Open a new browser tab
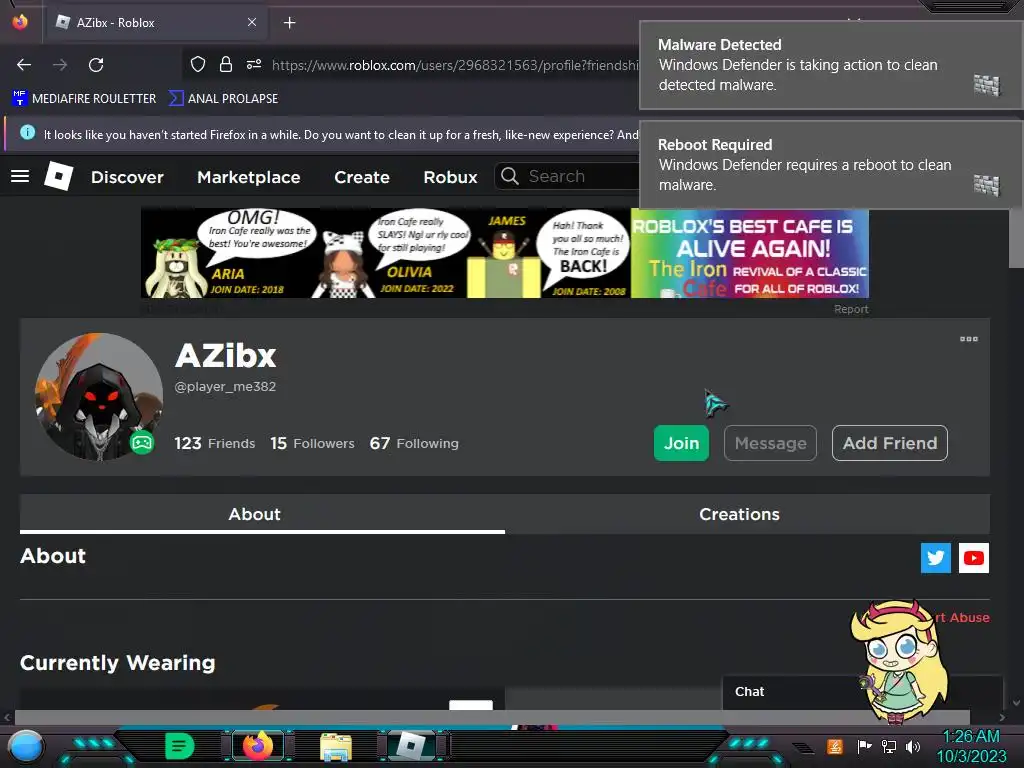Viewport: 1024px width, 768px height. click(289, 23)
